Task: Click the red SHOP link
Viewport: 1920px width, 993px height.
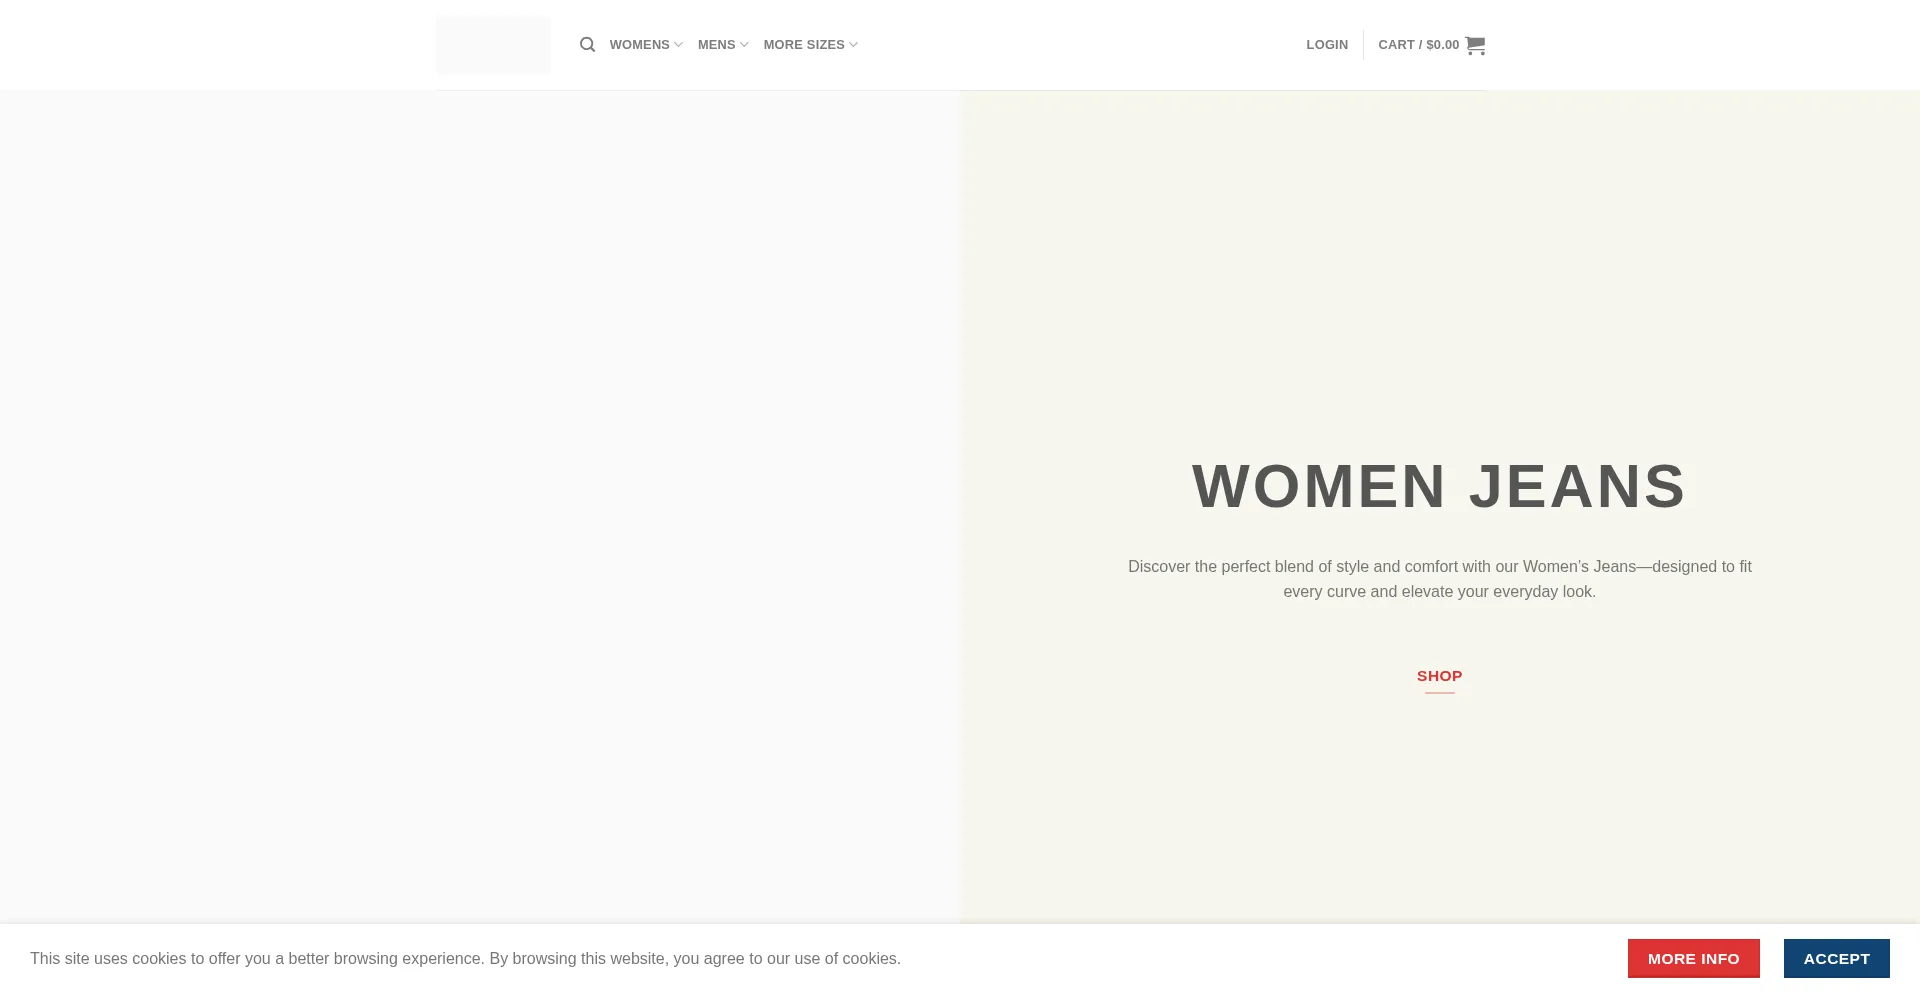Action: 1439,676
